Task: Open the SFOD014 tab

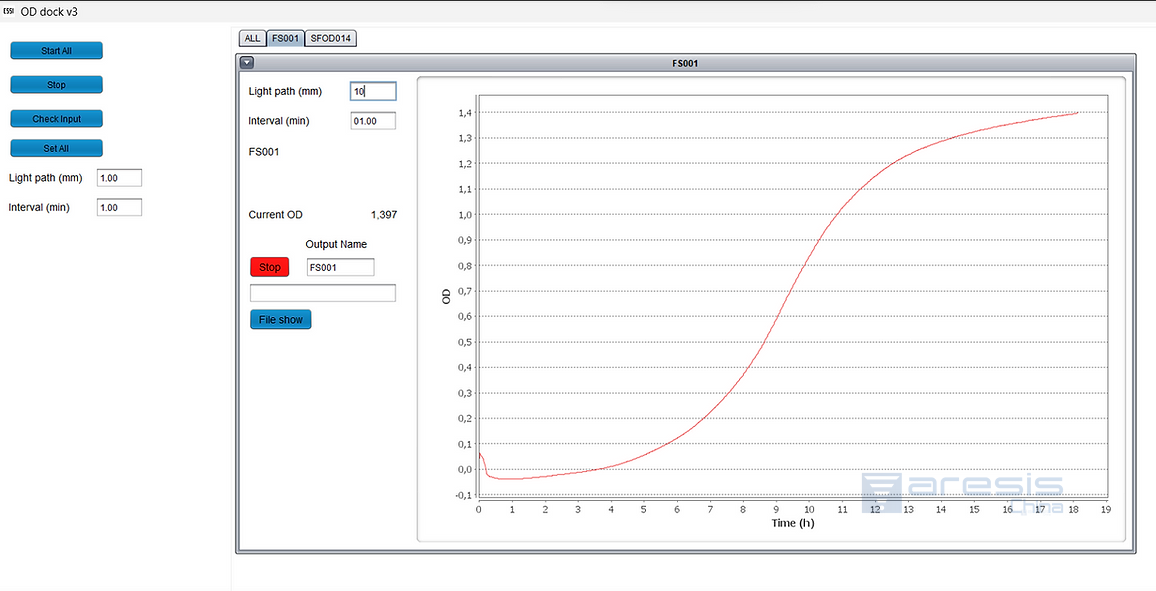Action: [x=331, y=38]
